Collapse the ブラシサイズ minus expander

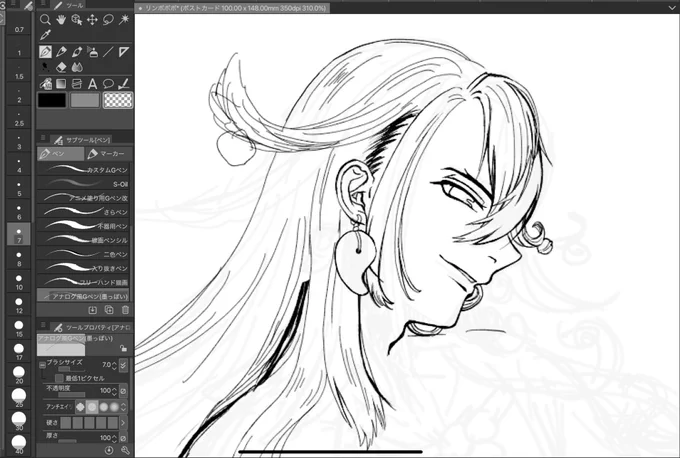(x=42, y=365)
